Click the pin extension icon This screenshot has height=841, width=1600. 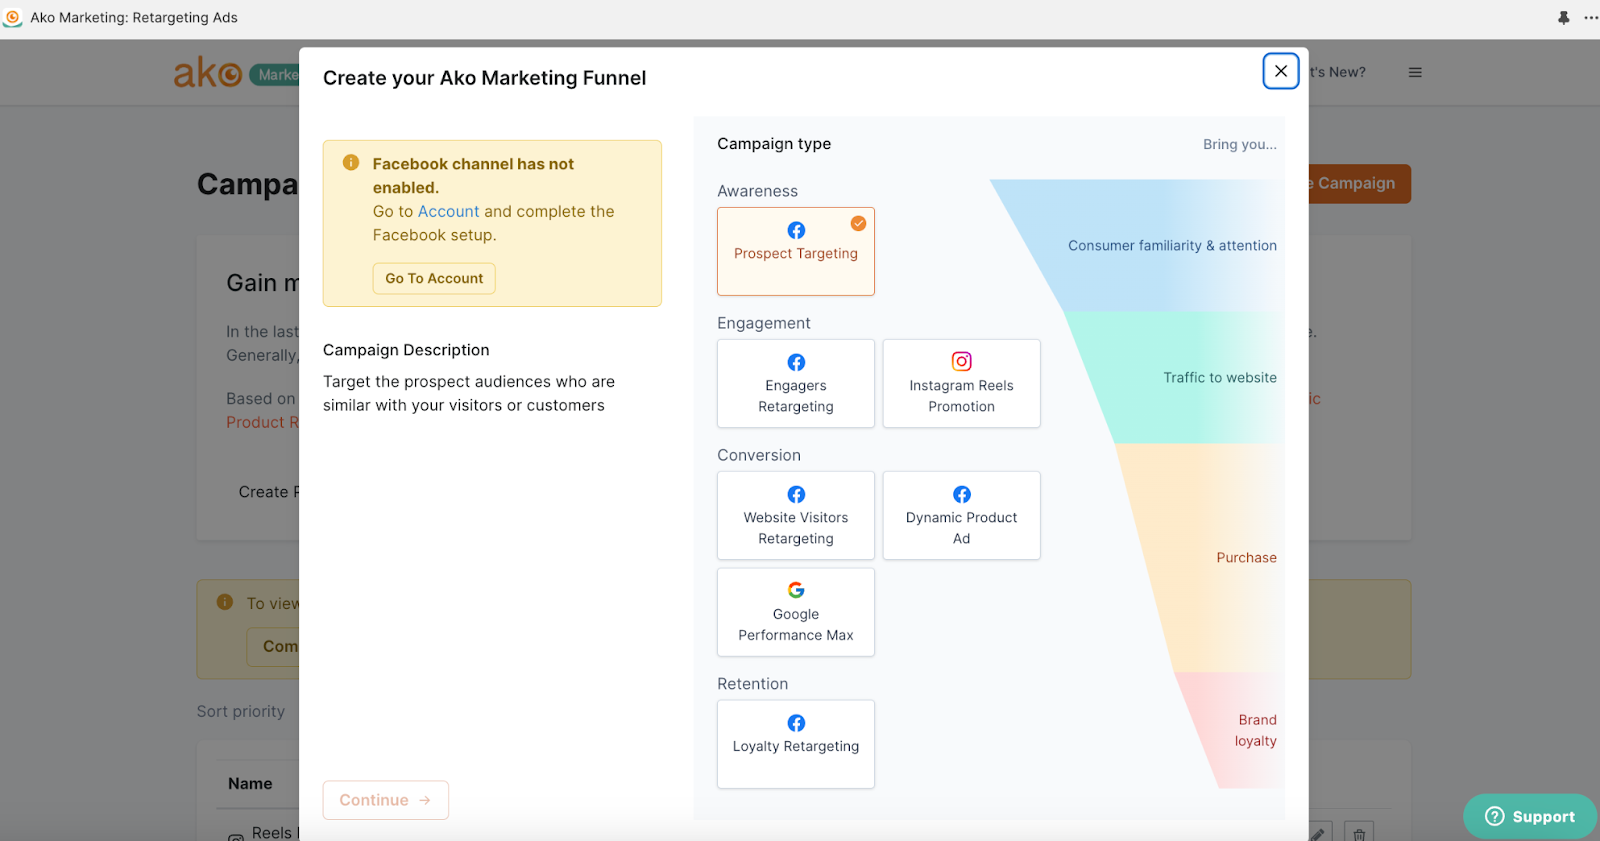pyautogui.click(x=1564, y=18)
